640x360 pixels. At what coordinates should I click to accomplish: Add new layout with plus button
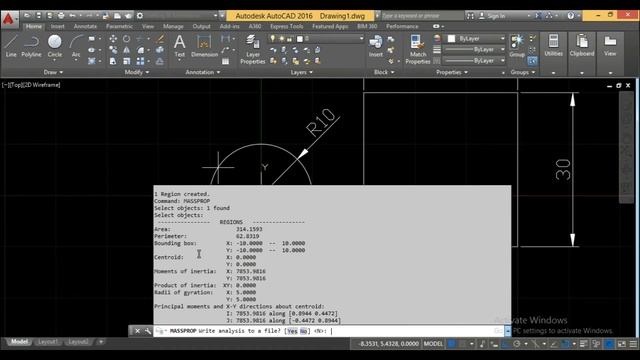click(x=101, y=342)
